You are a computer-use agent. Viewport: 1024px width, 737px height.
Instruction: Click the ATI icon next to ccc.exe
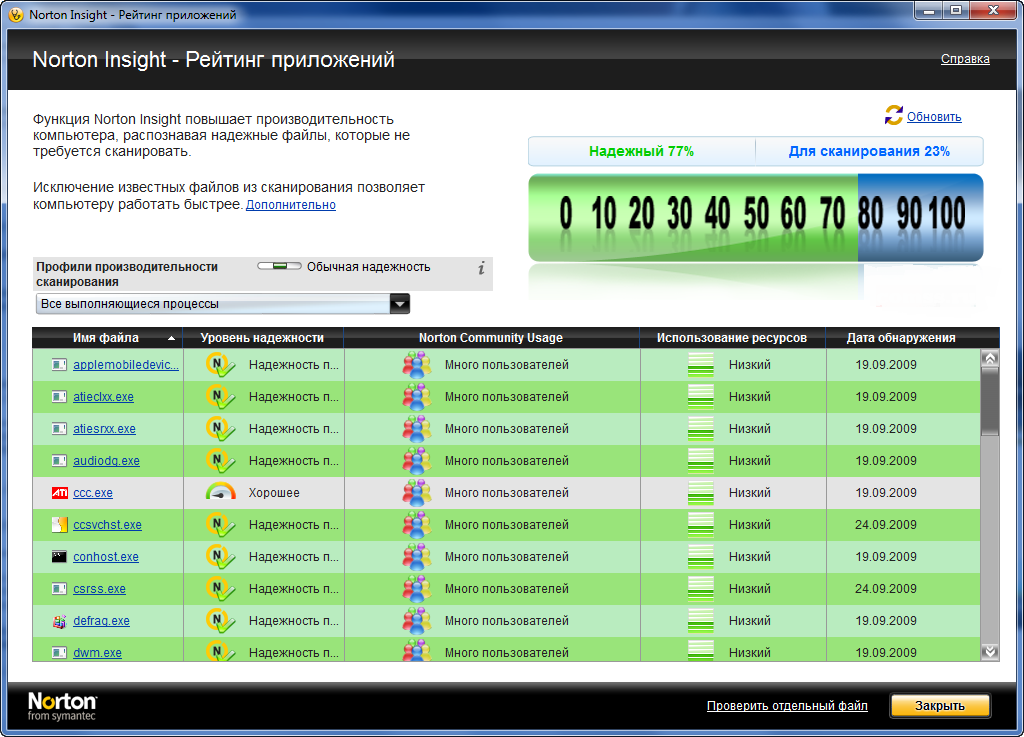click(59, 493)
